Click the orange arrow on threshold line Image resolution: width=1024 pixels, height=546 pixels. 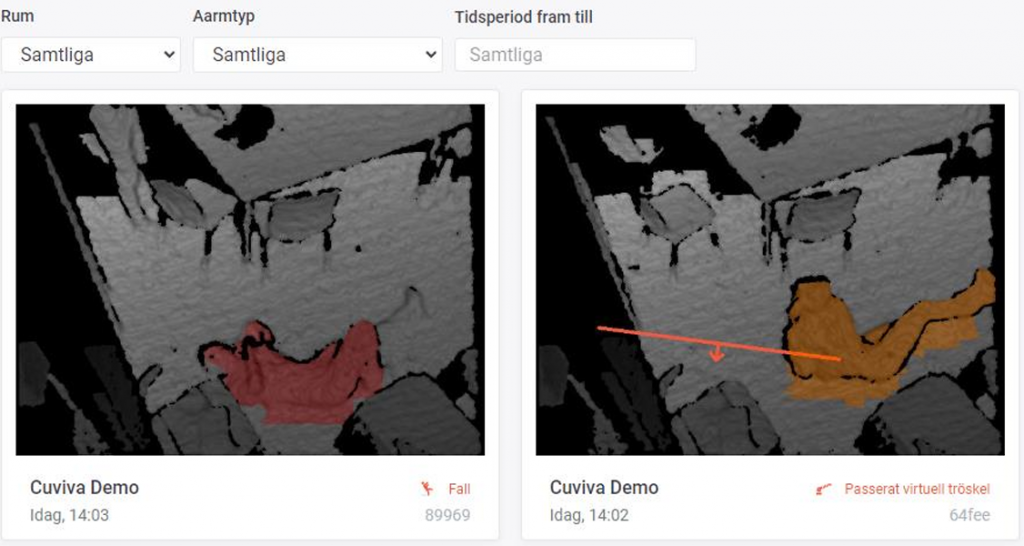[x=716, y=354]
